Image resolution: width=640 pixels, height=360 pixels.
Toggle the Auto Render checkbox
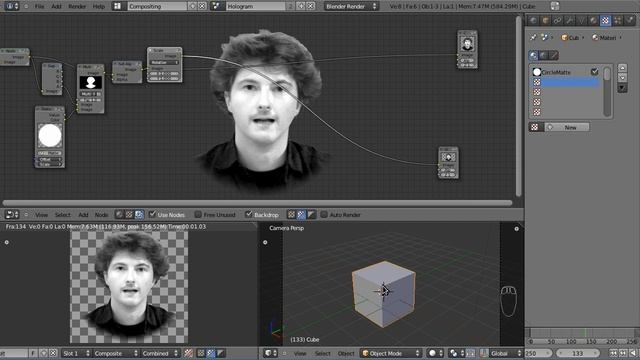coord(324,214)
